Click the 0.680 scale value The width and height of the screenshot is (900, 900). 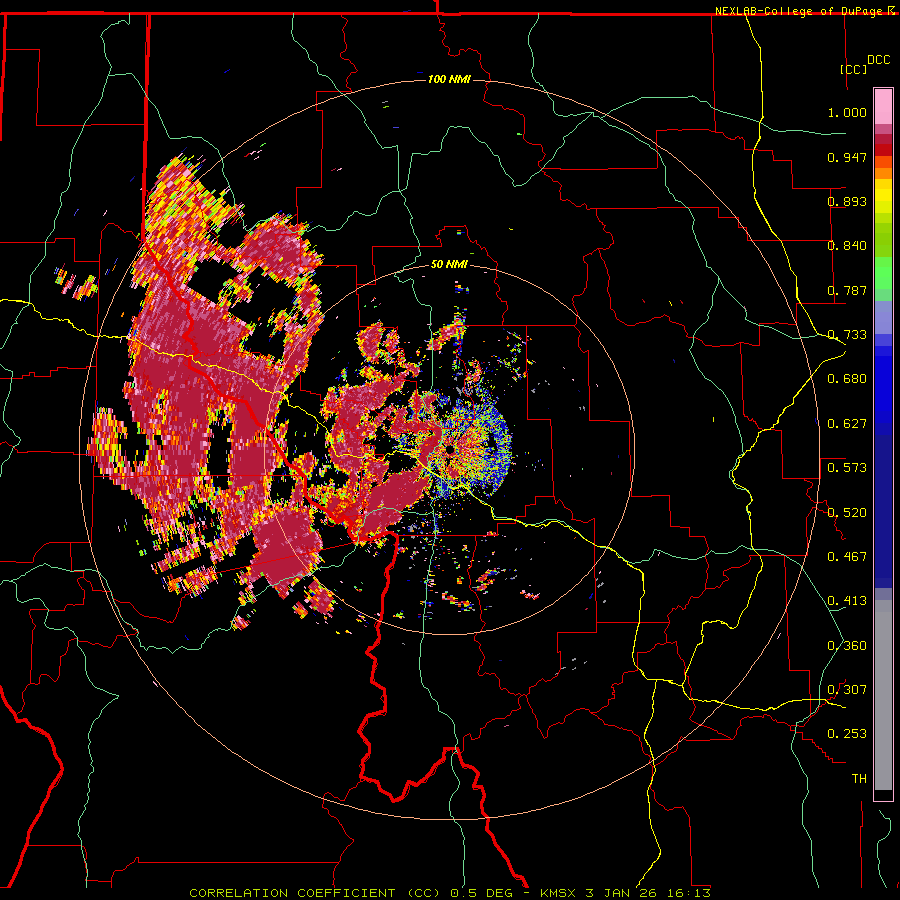click(x=847, y=379)
